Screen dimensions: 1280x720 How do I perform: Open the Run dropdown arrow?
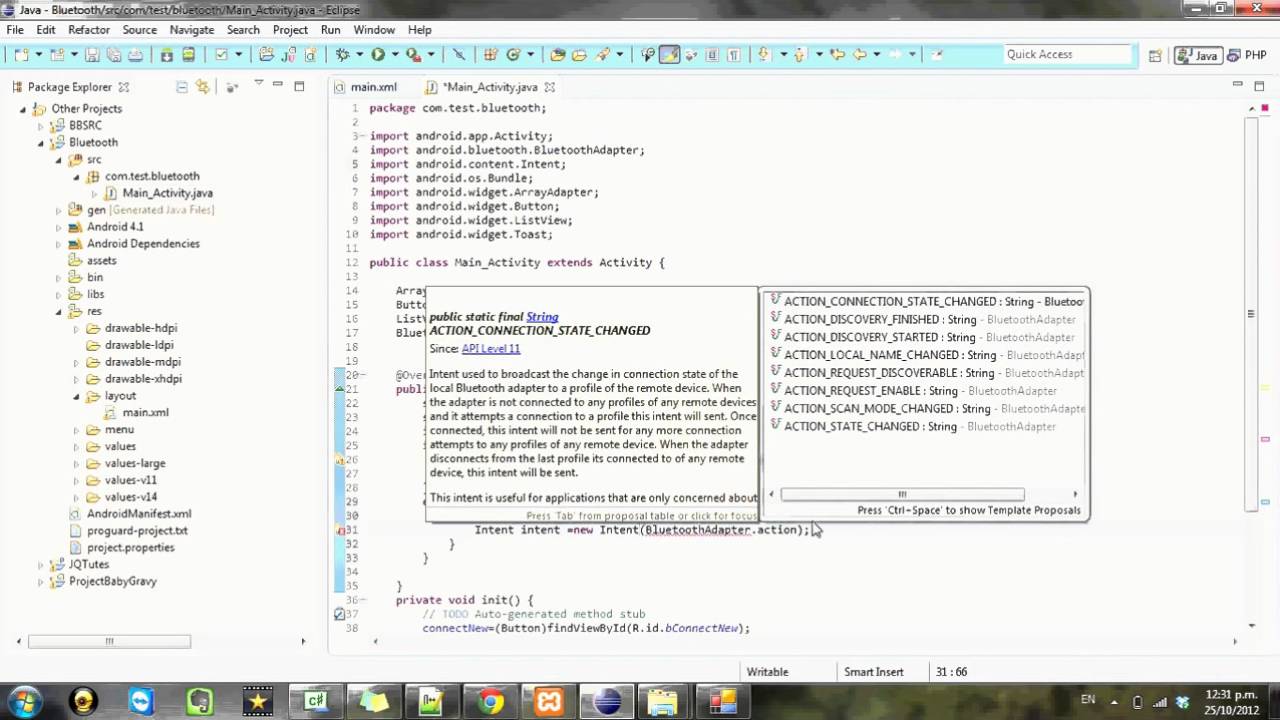[395, 55]
